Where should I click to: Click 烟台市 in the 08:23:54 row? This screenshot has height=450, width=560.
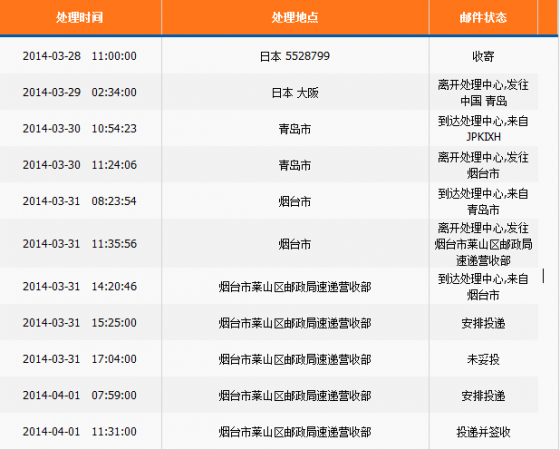[295, 201]
